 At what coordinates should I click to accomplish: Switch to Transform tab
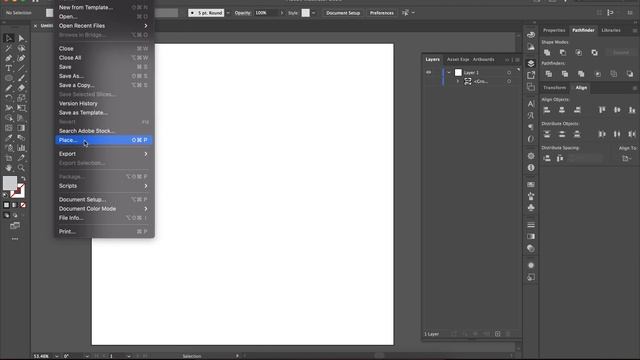click(x=555, y=88)
